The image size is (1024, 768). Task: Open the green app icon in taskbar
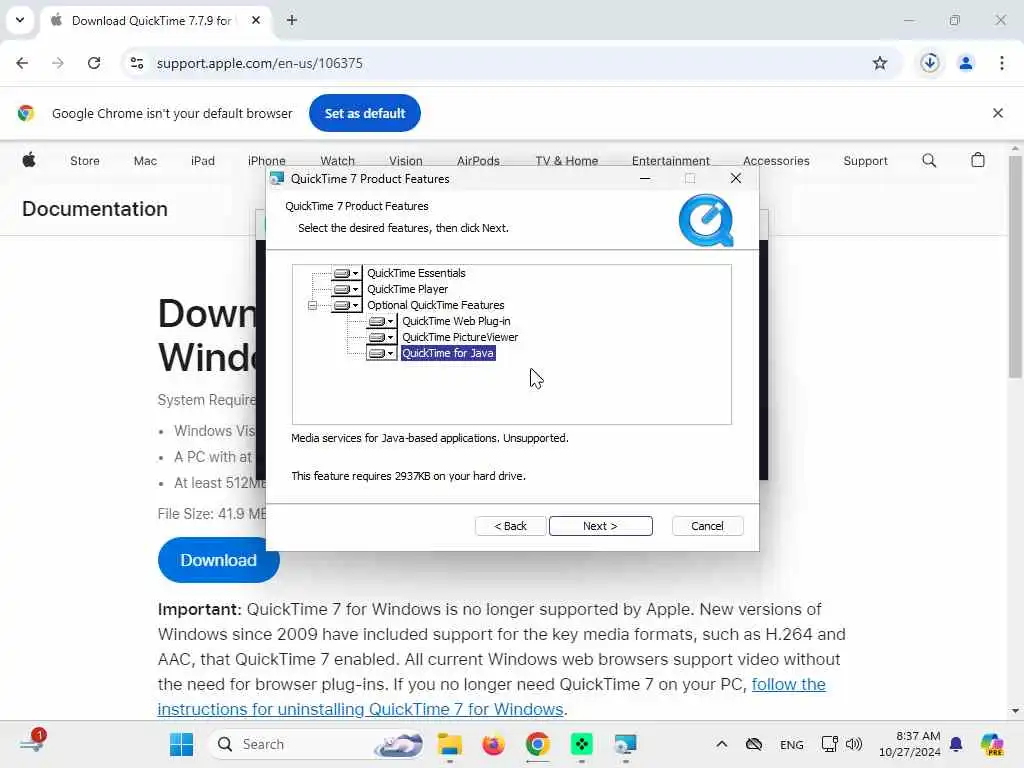[x=581, y=744]
